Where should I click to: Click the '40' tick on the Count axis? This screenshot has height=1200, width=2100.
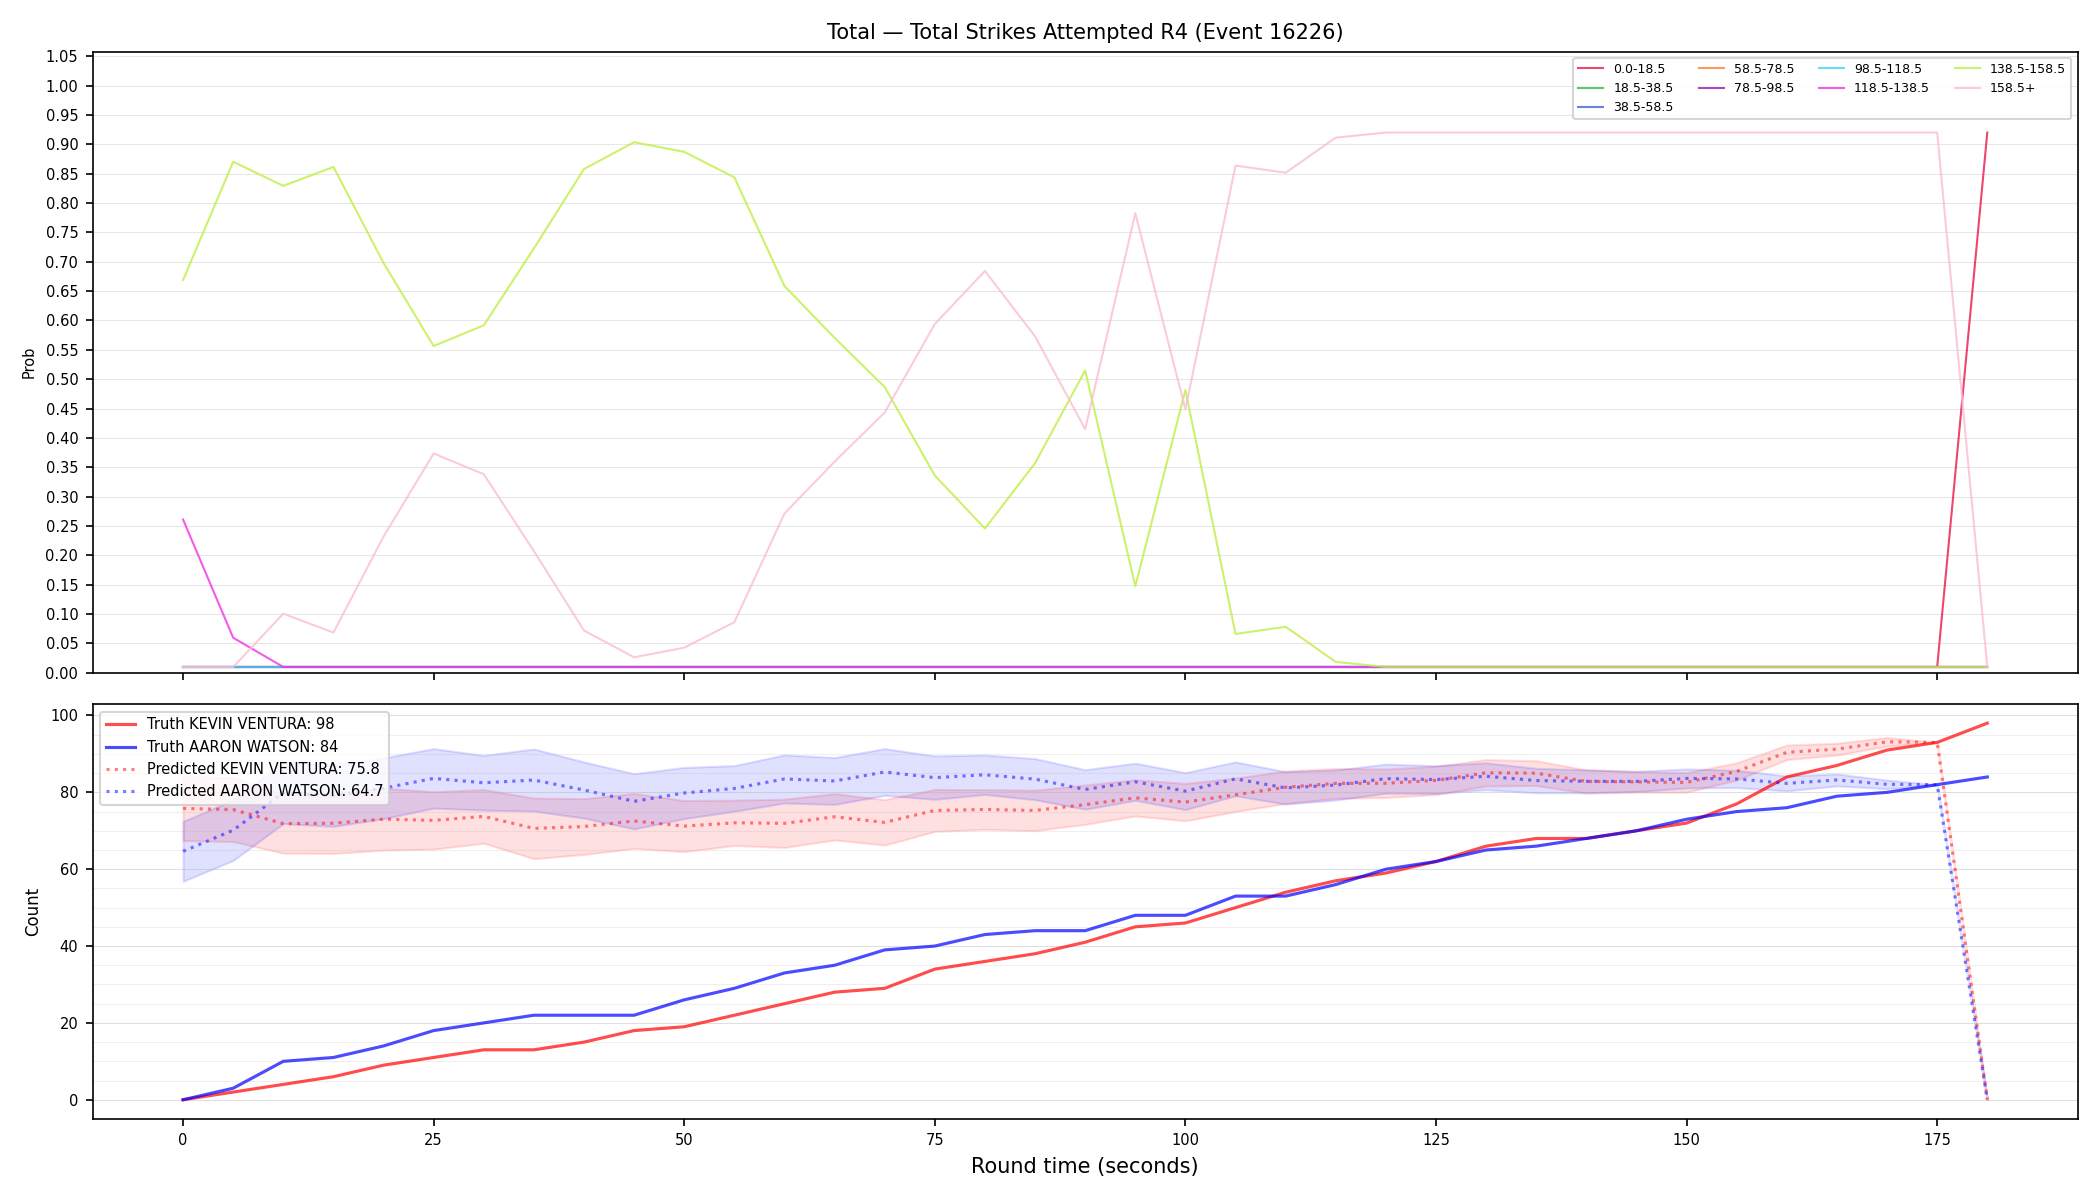tap(69, 947)
